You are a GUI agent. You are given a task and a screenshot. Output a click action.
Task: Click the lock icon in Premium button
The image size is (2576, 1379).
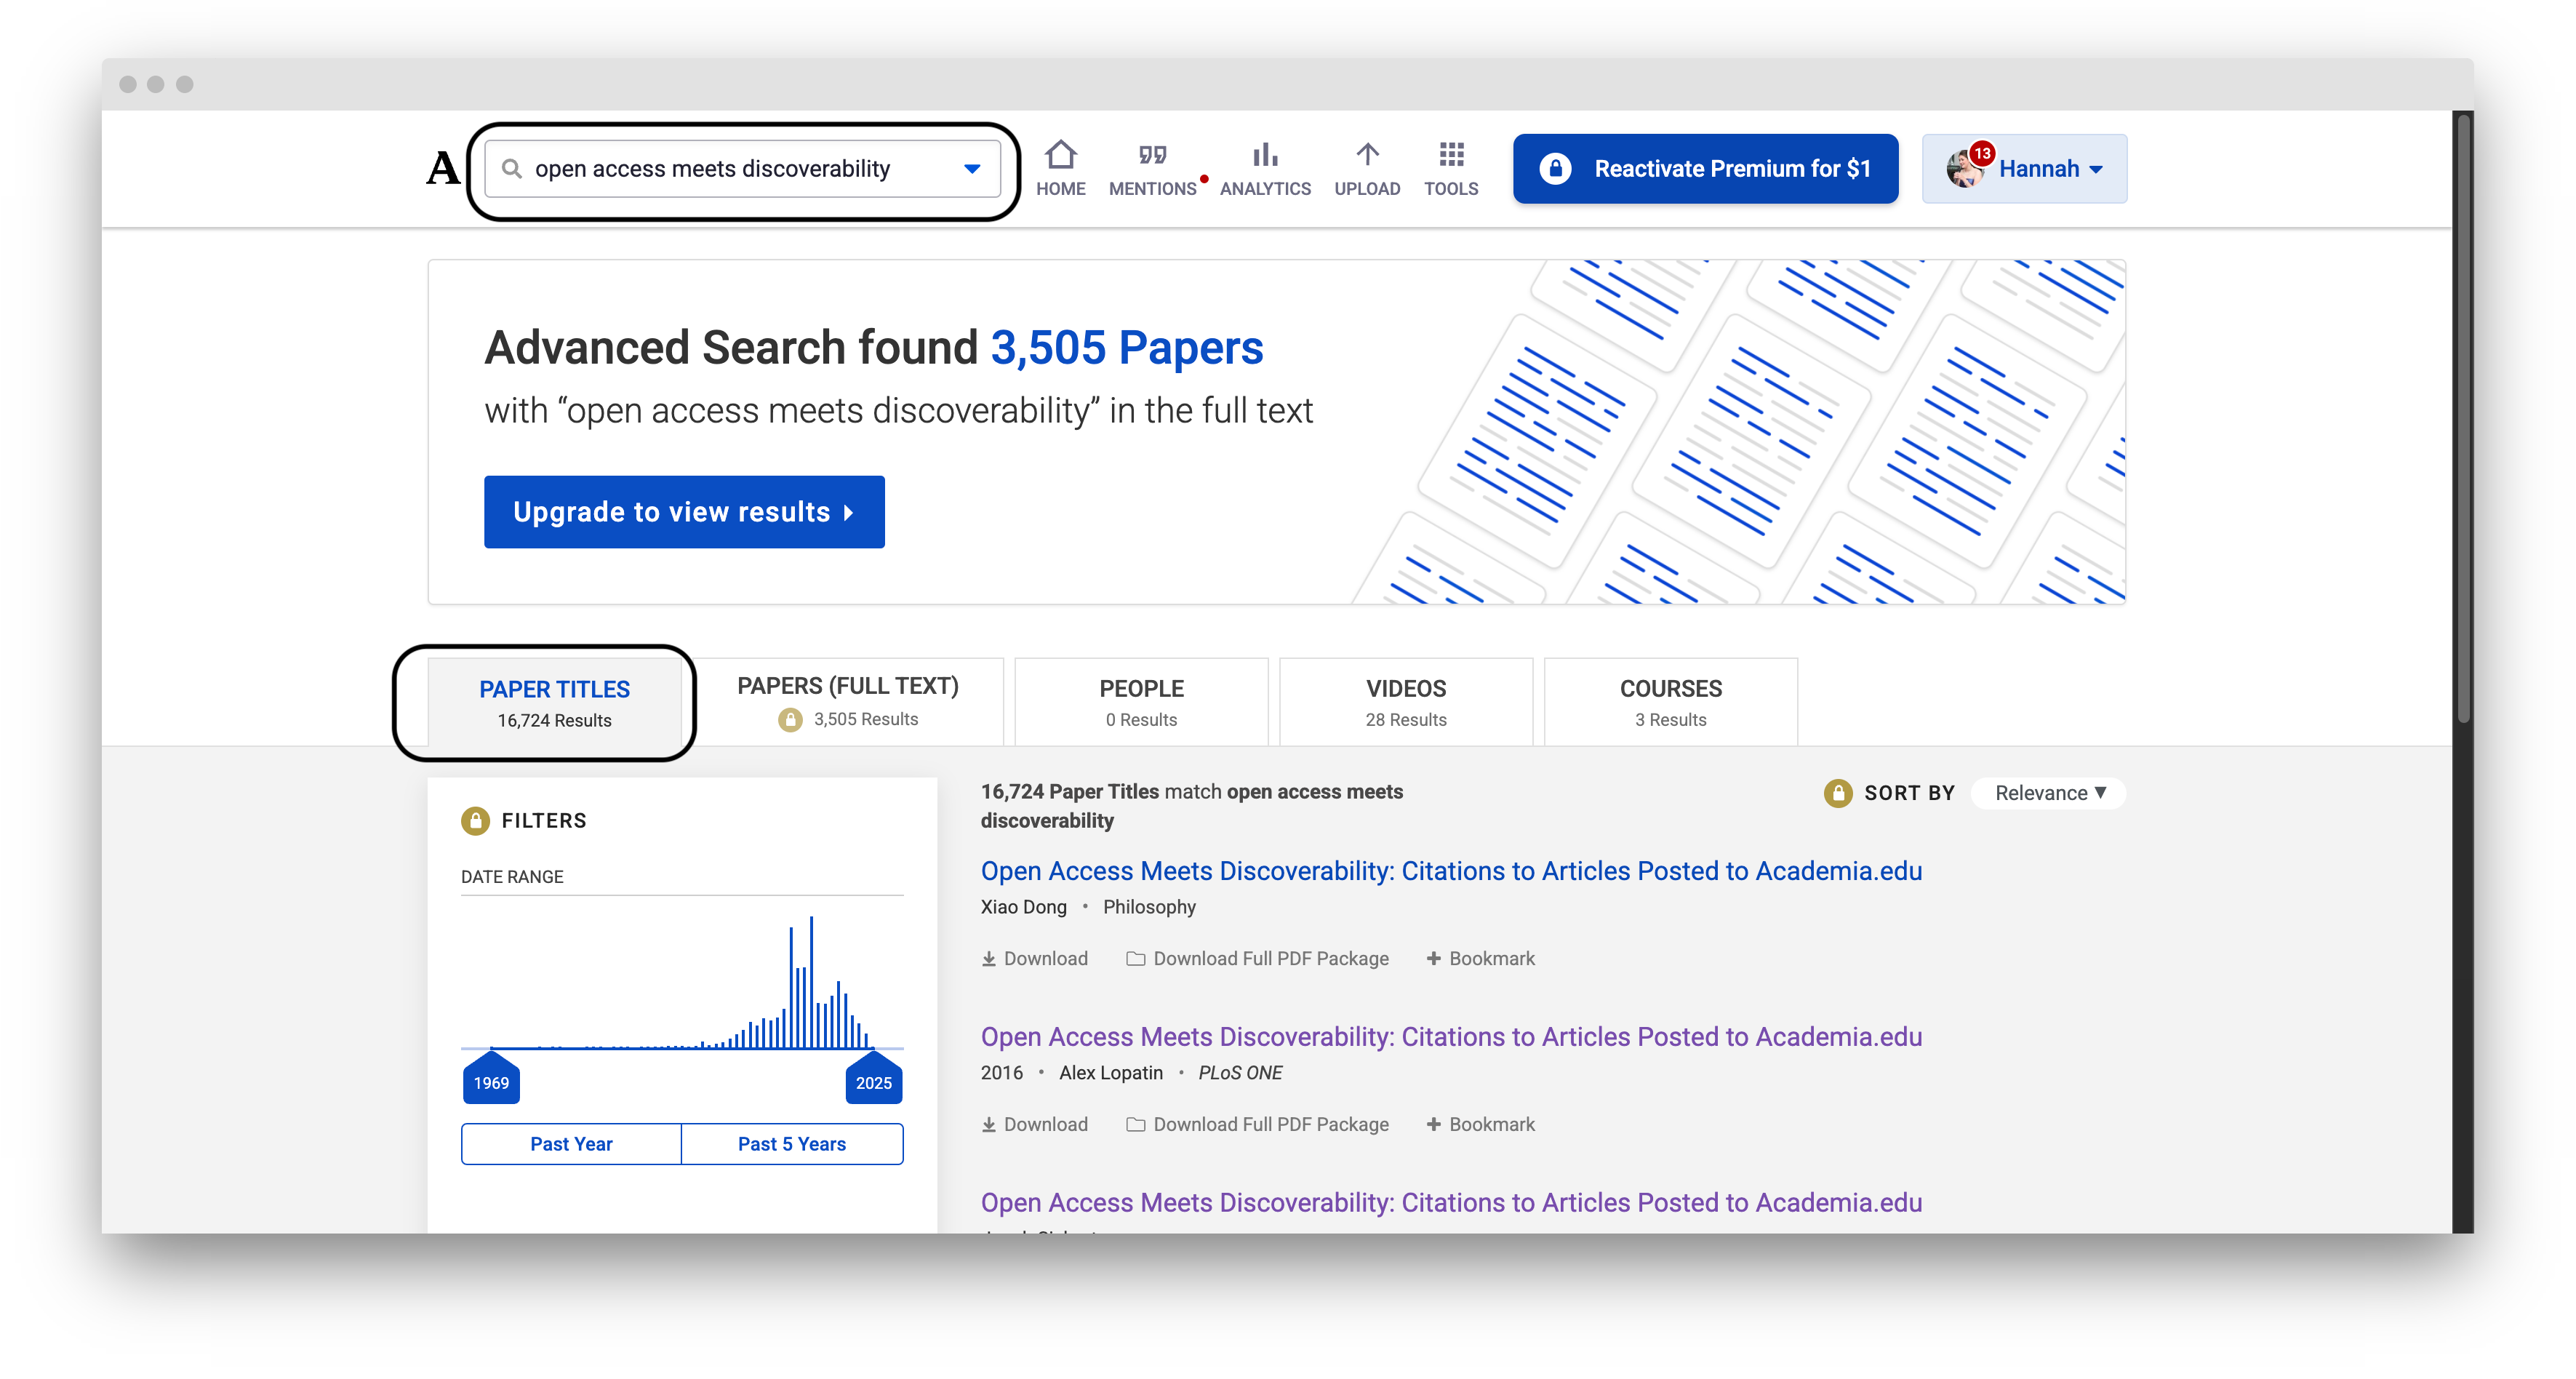(x=1555, y=168)
